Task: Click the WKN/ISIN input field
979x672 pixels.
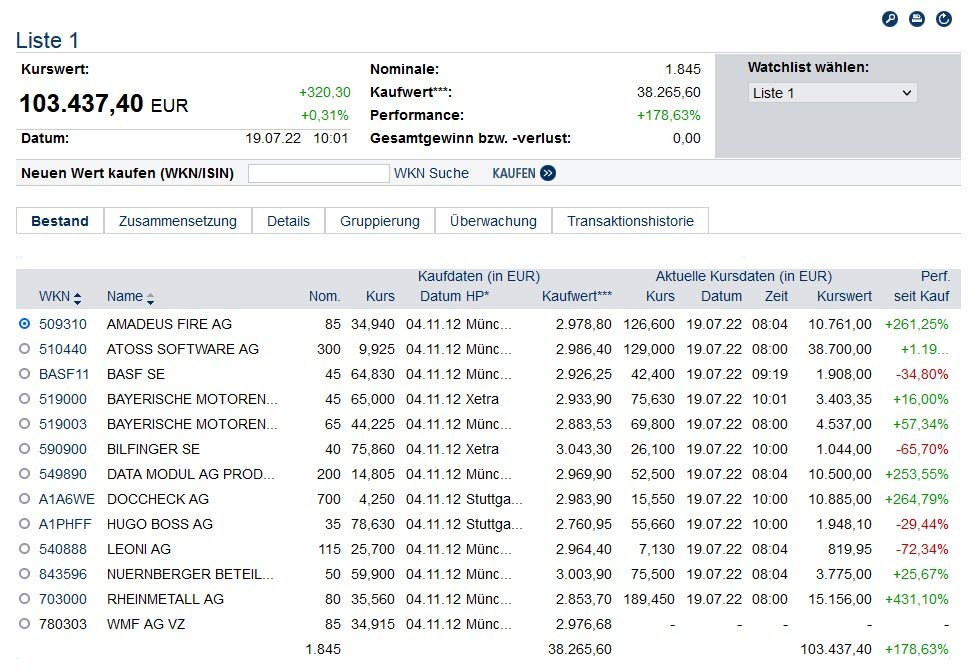Action: click(x=318, y=173)
